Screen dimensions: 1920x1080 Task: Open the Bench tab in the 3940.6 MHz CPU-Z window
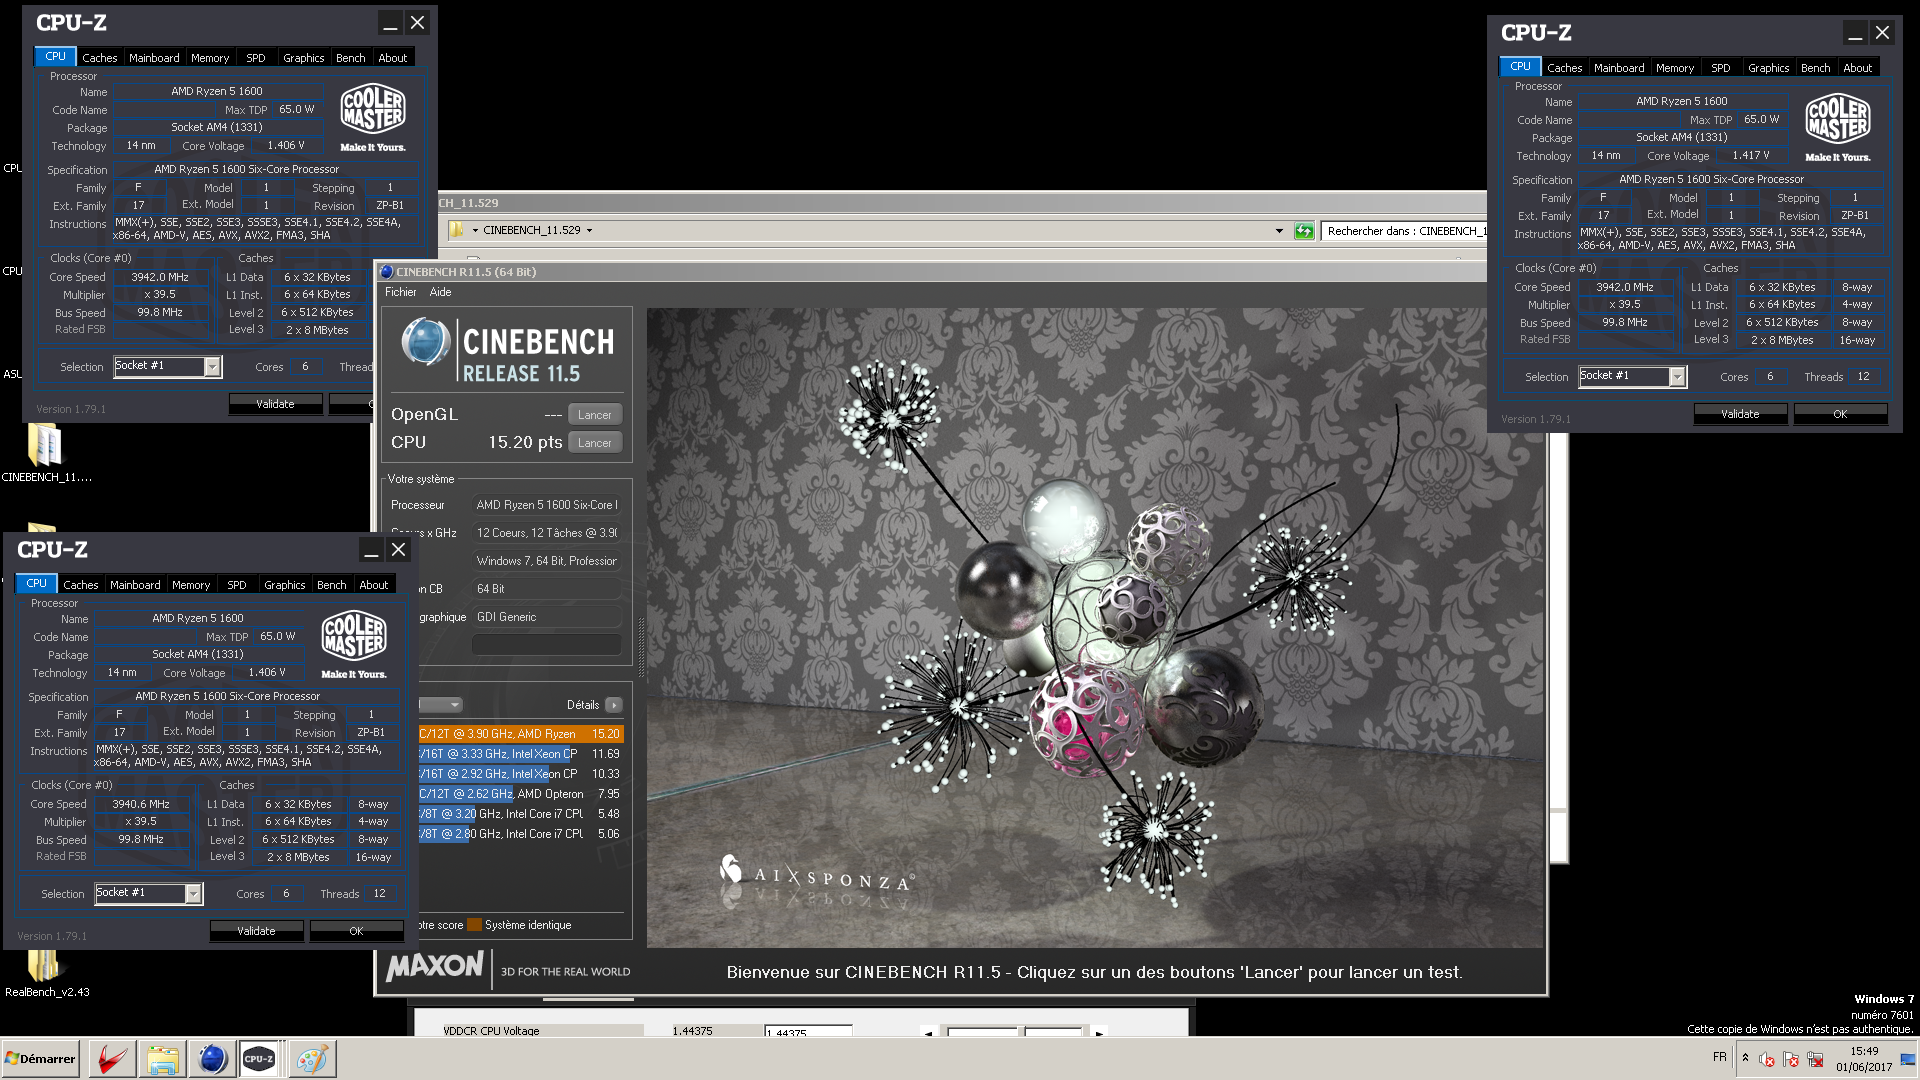point(331,585)
